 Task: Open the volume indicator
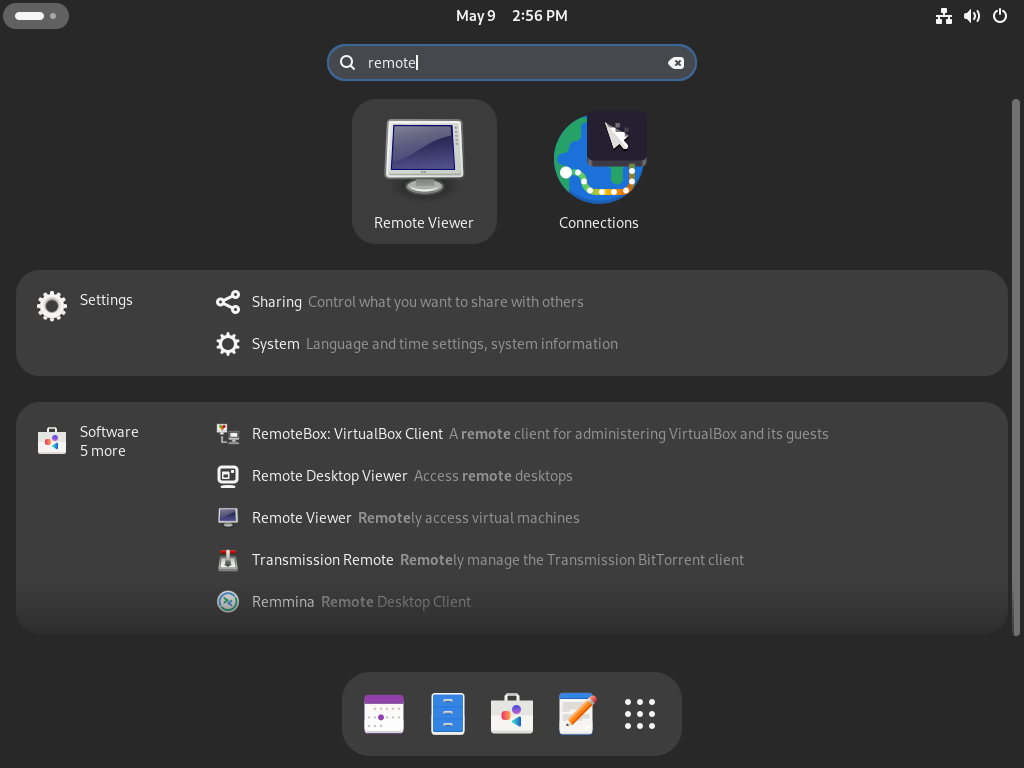(972, 16)
